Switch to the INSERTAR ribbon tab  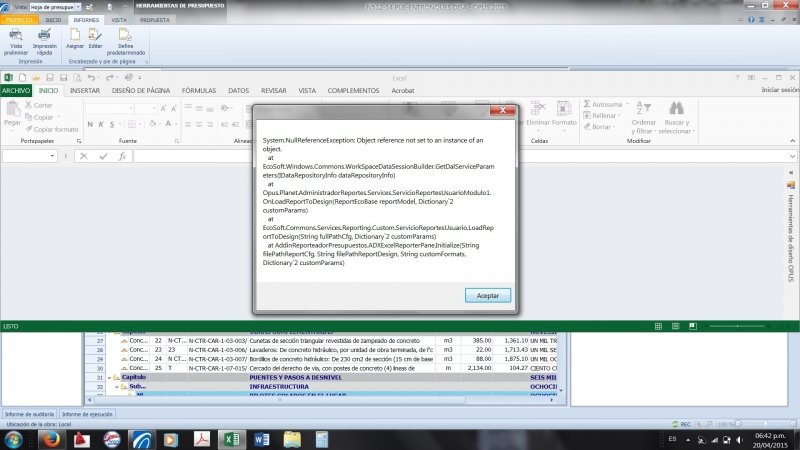point(85,90)
